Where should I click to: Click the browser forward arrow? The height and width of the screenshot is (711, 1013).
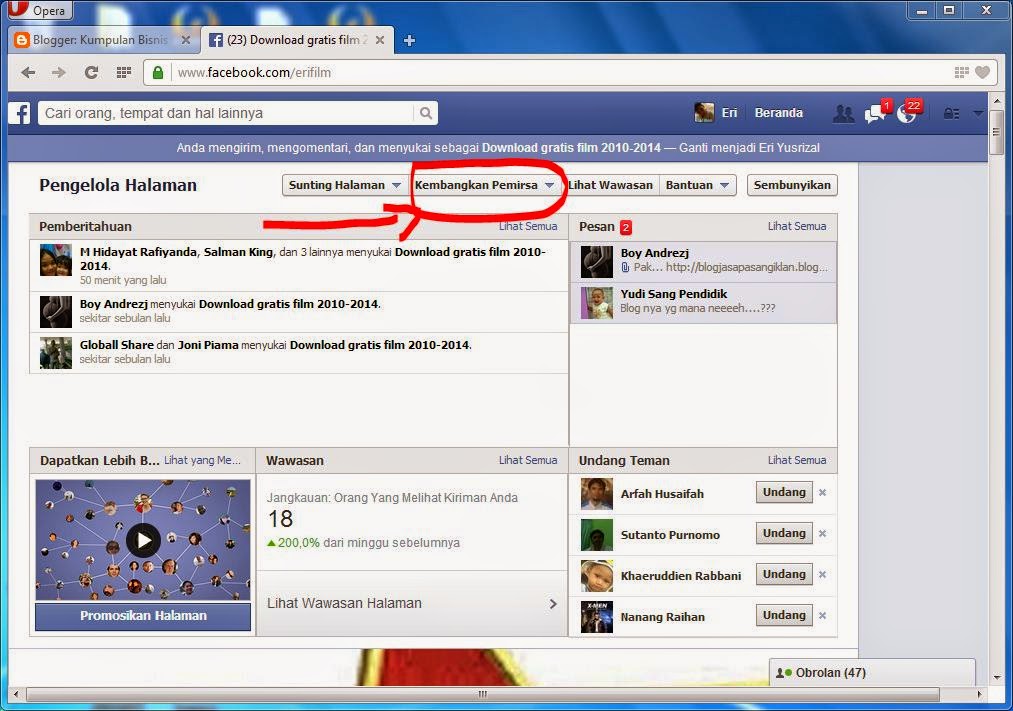59,72
